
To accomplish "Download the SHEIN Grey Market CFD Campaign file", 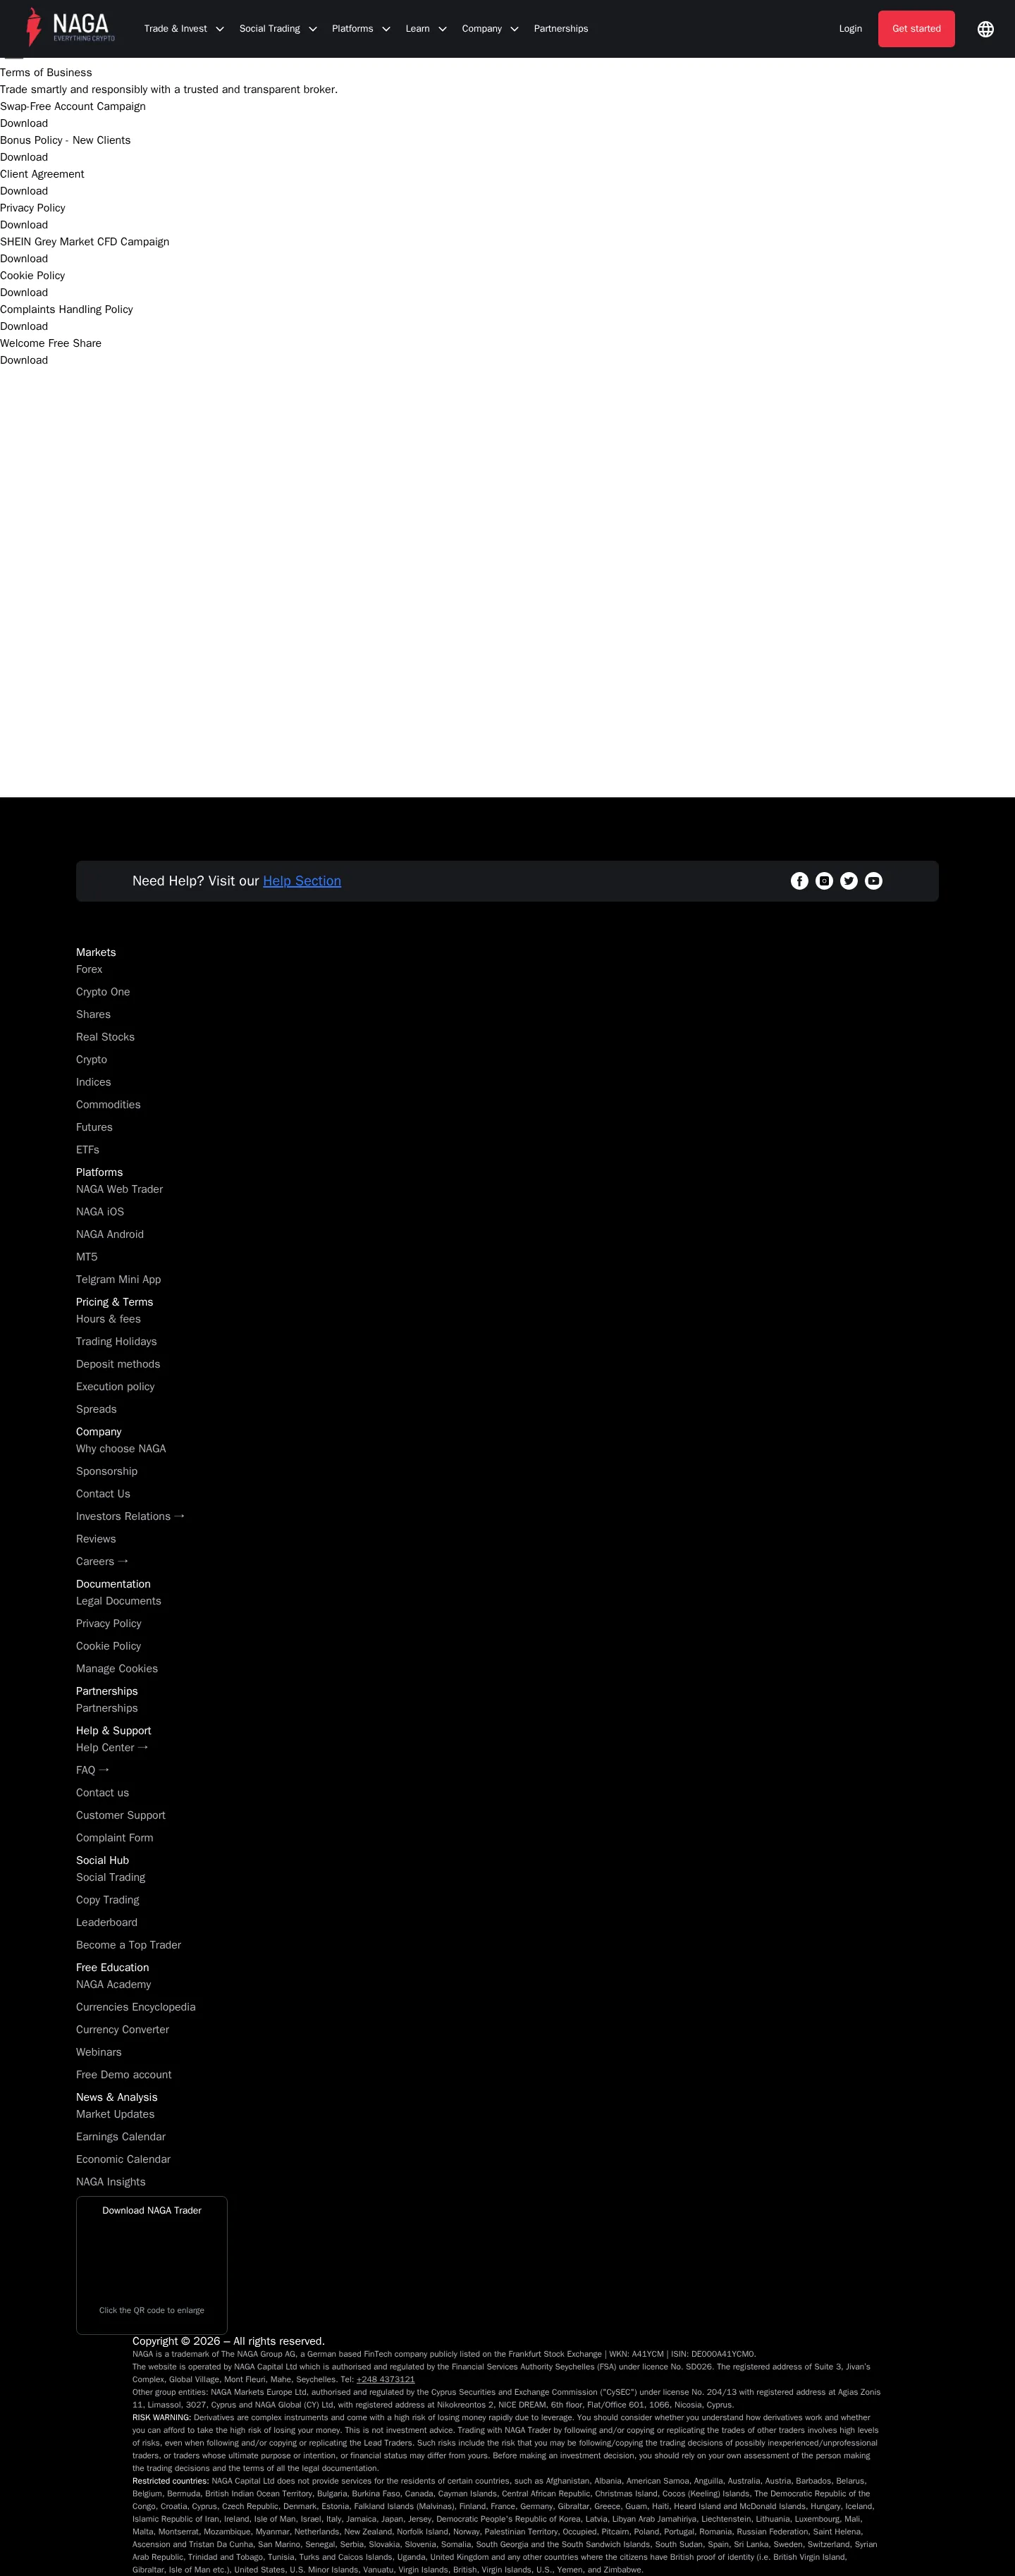I will point(24,259).
